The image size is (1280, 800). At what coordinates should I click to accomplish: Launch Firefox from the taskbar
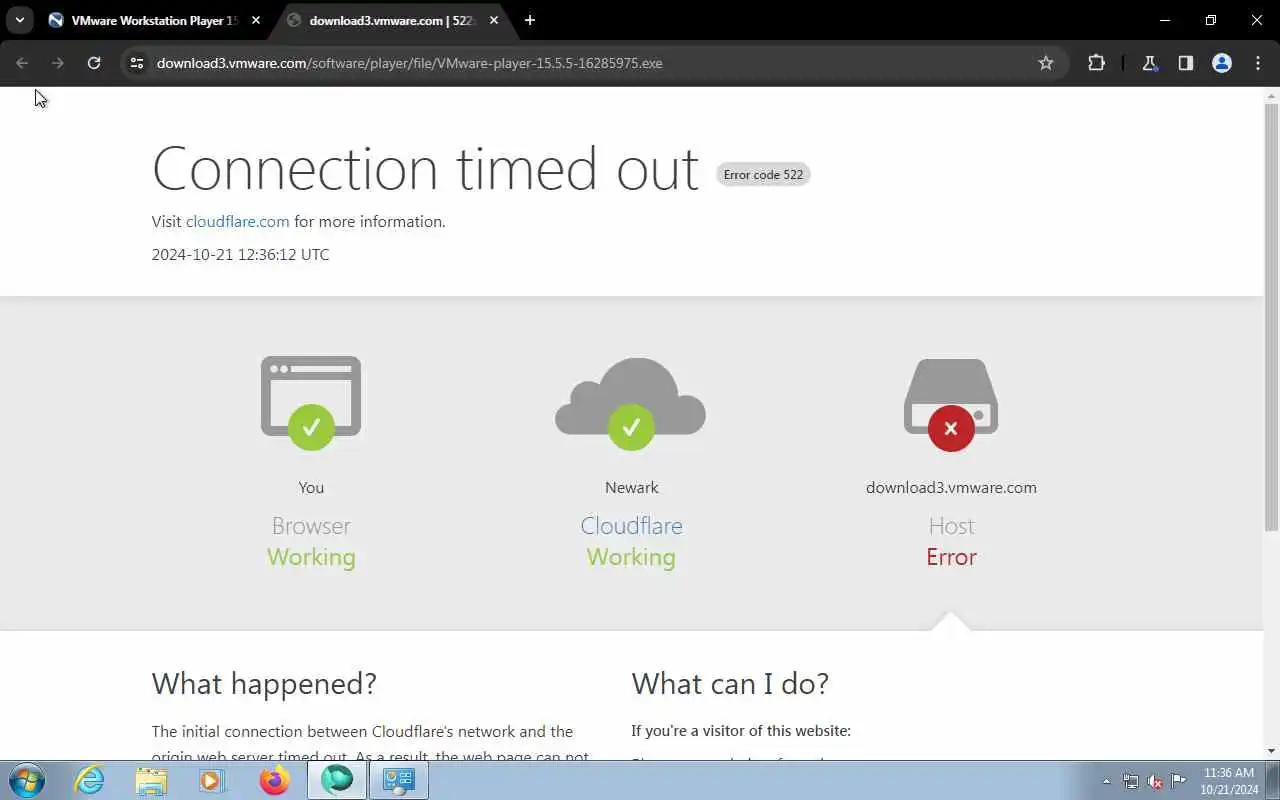point(274,780)
